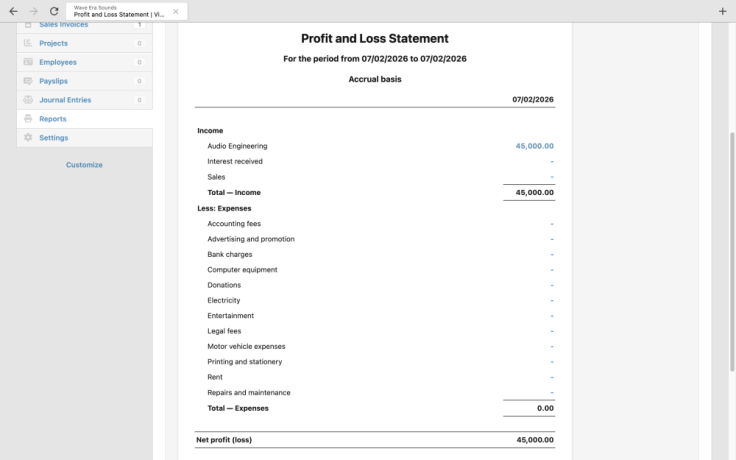736x460 pixels.
Task: Open the Audio Engineering 45,000.00 amount link
Action: (534, 146)
